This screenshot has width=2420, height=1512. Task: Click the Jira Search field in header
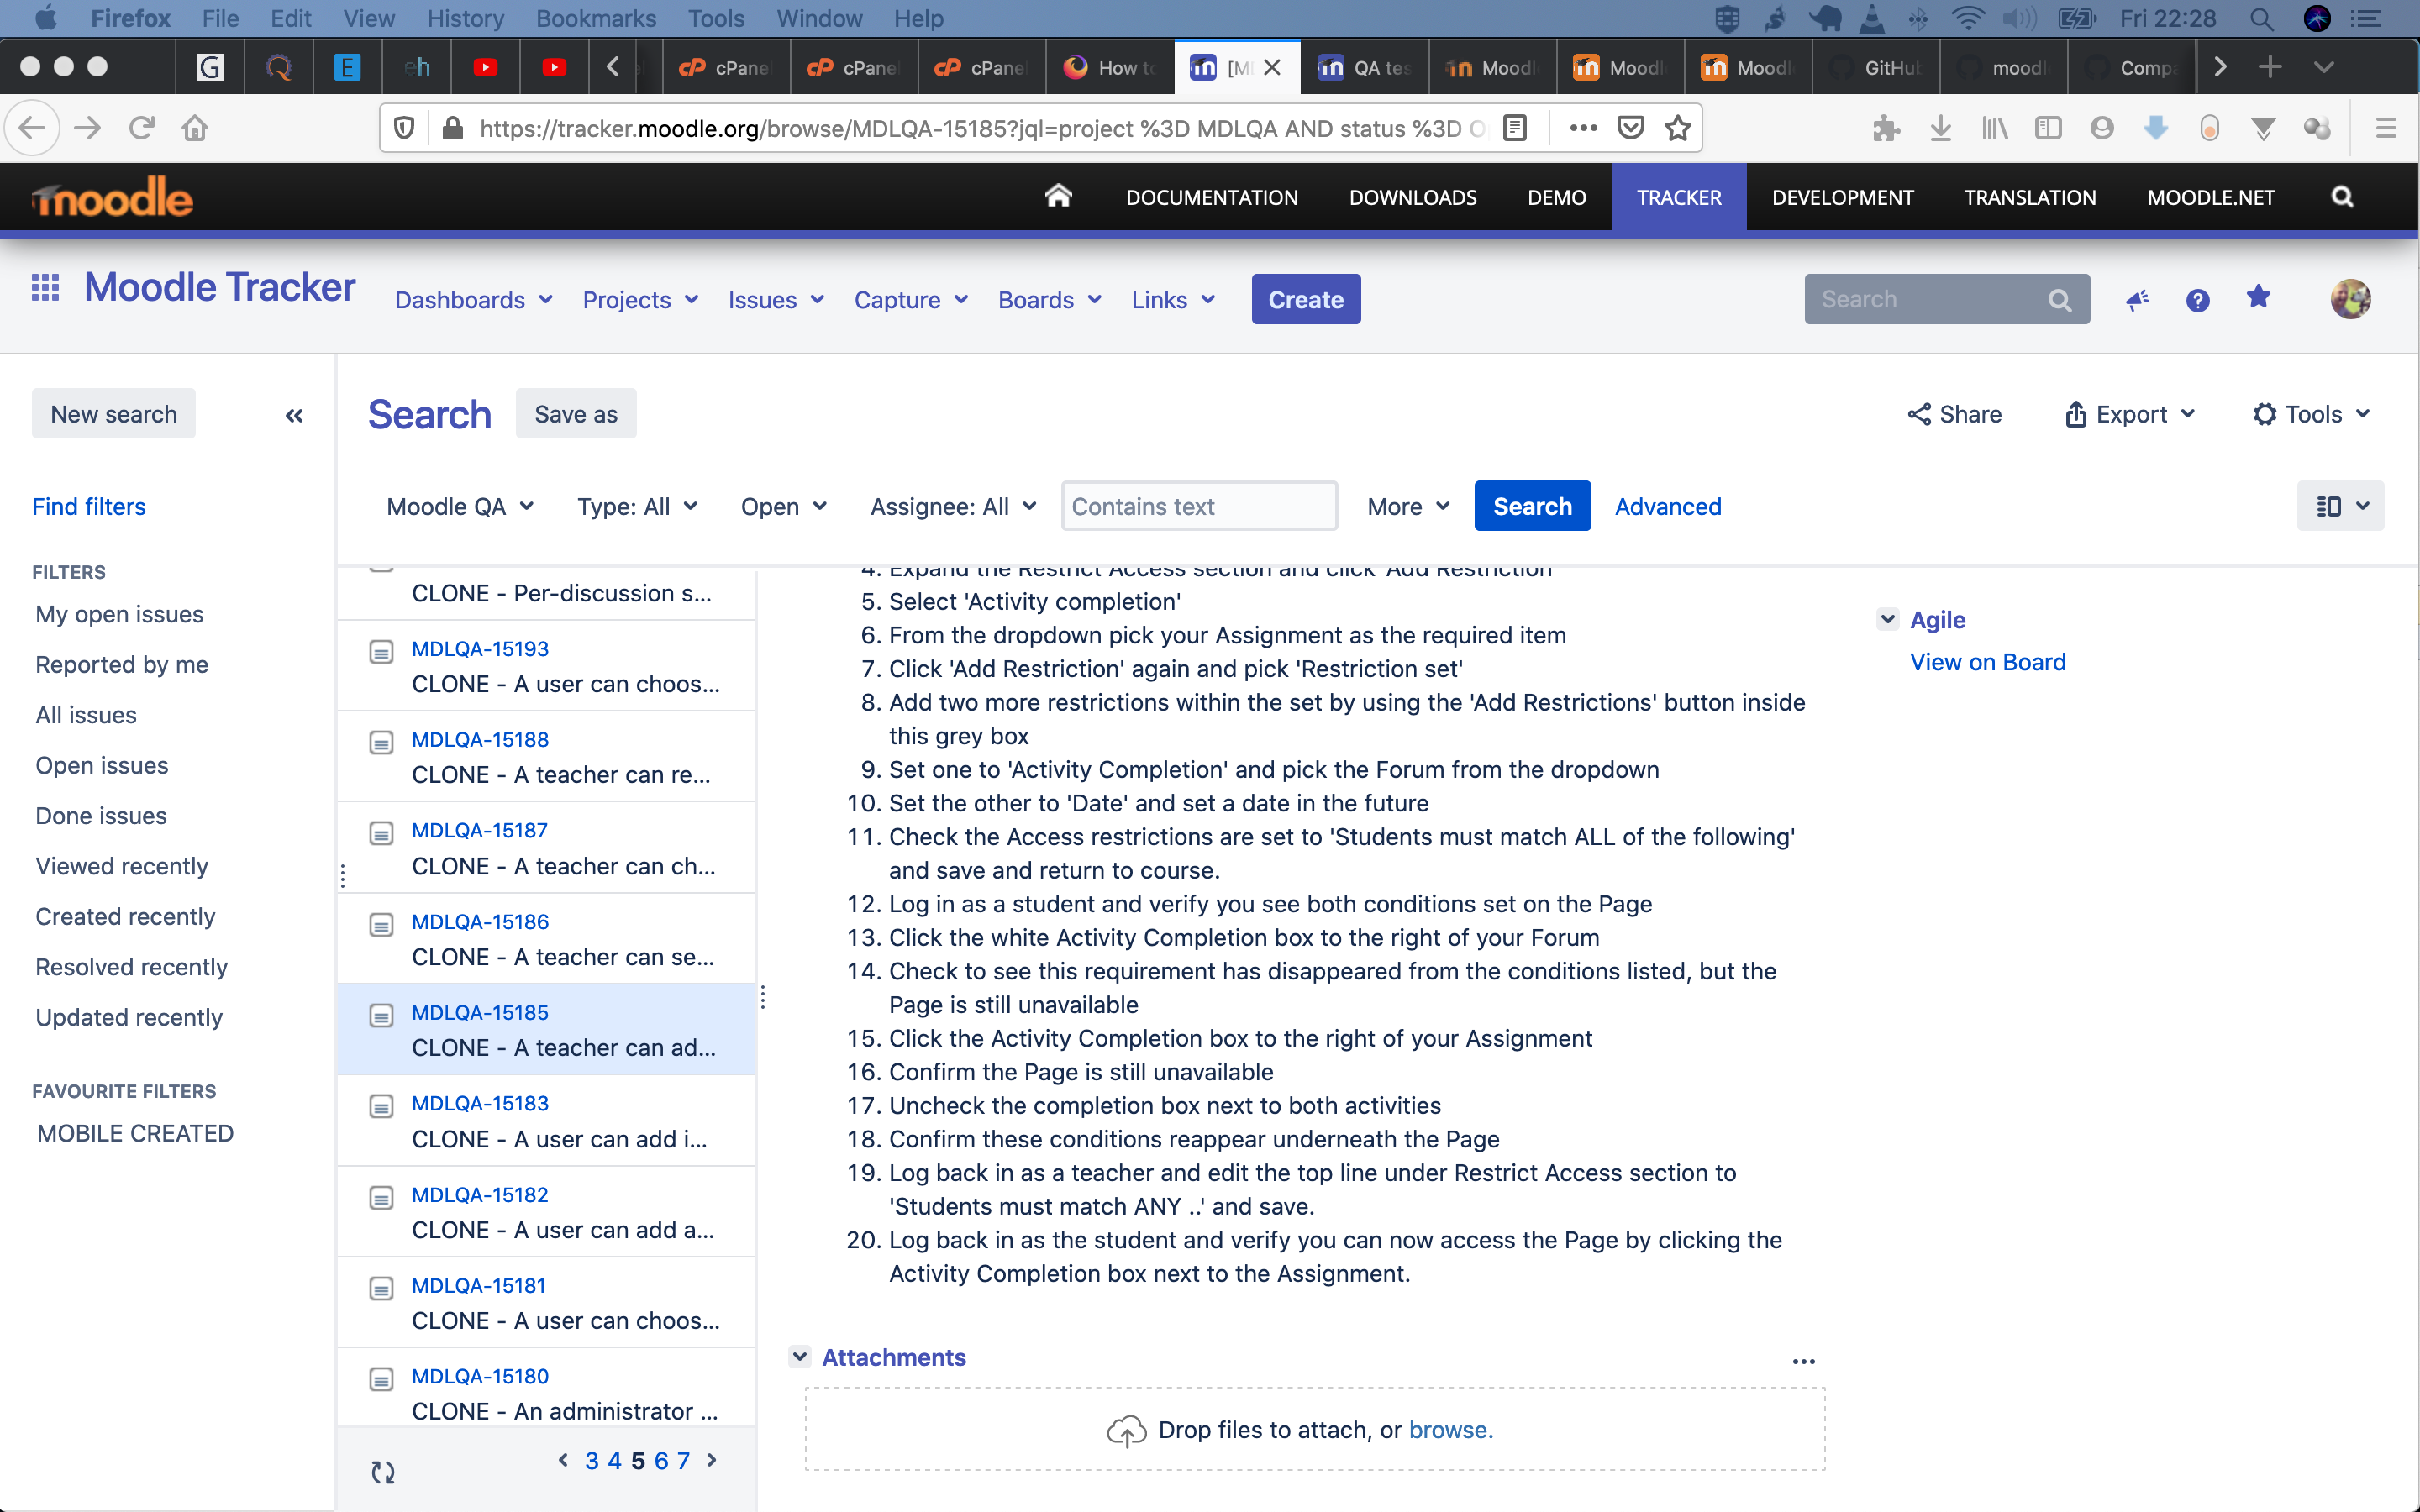(1946, 299)
